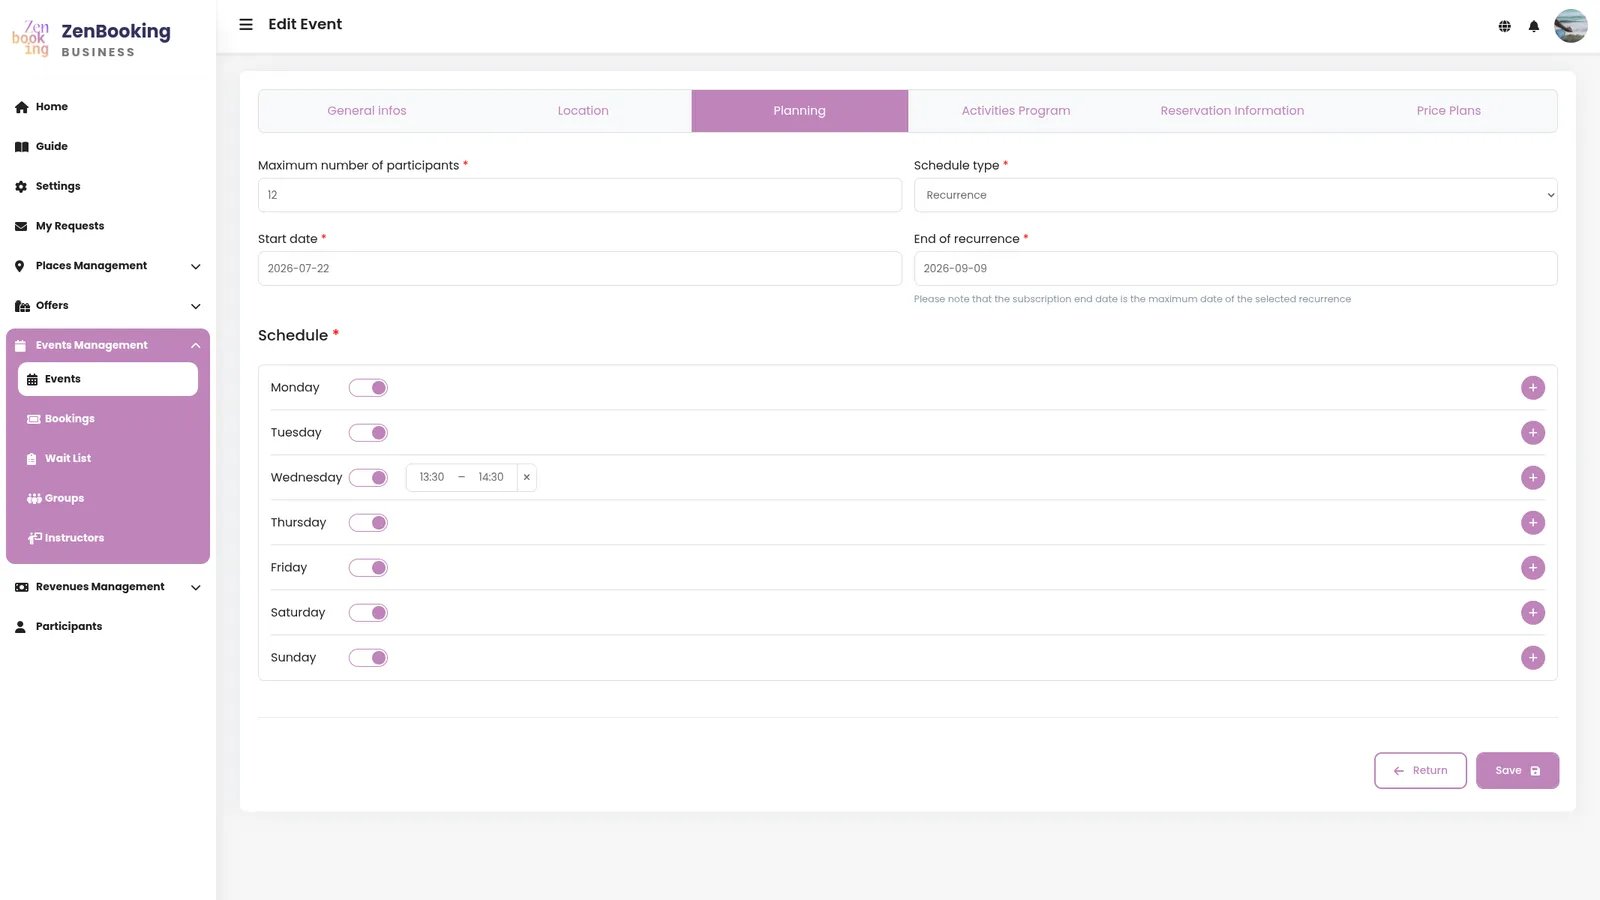Toggle Sunday schedule switch

pyautogui.click(x=368, y=658)
